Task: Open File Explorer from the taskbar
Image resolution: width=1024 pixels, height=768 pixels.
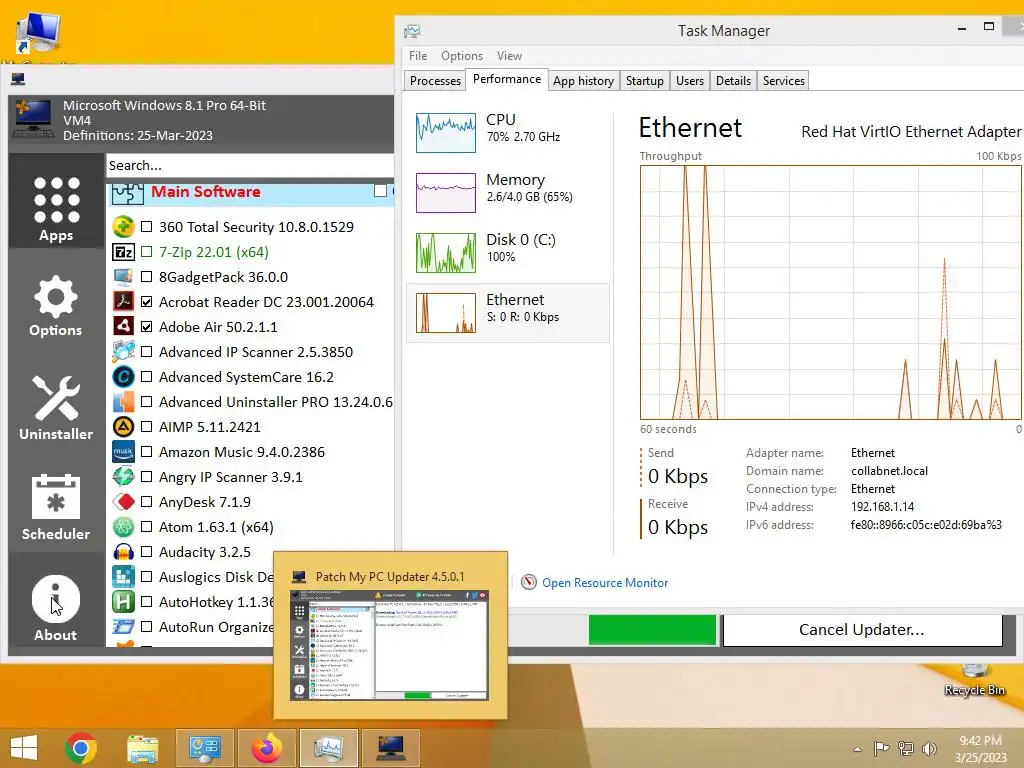Action: 142,748
